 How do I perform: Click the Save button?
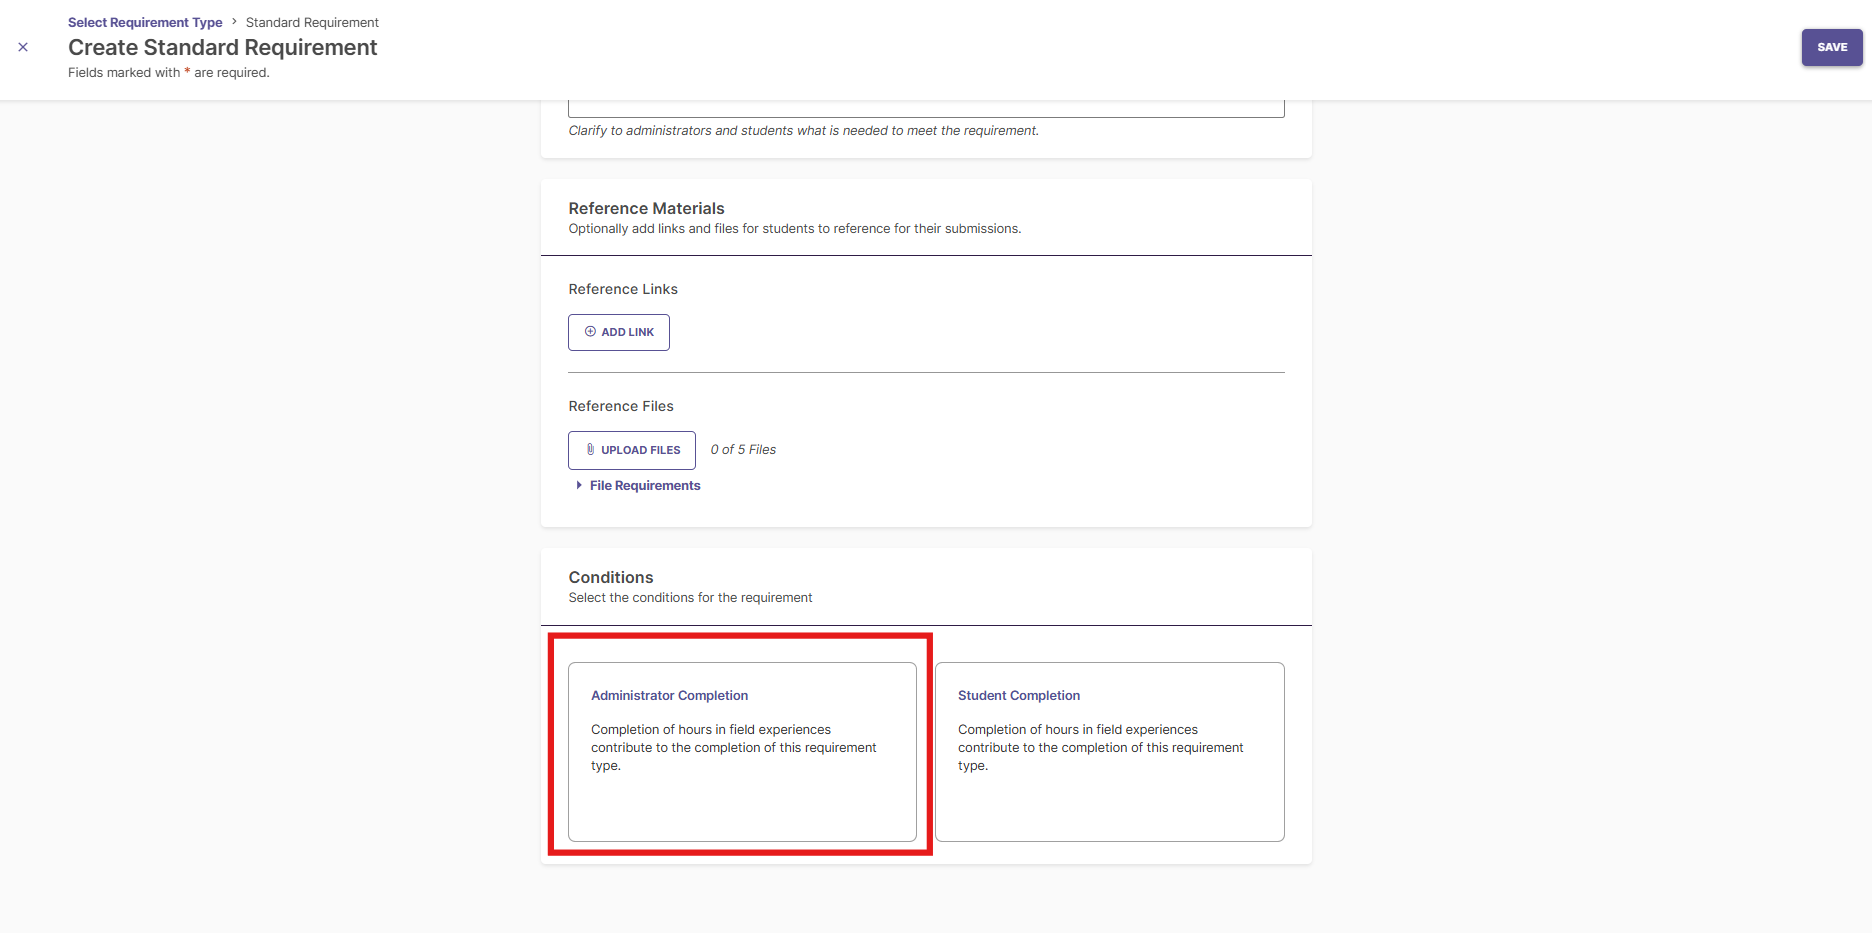[x=1832, y=47]
